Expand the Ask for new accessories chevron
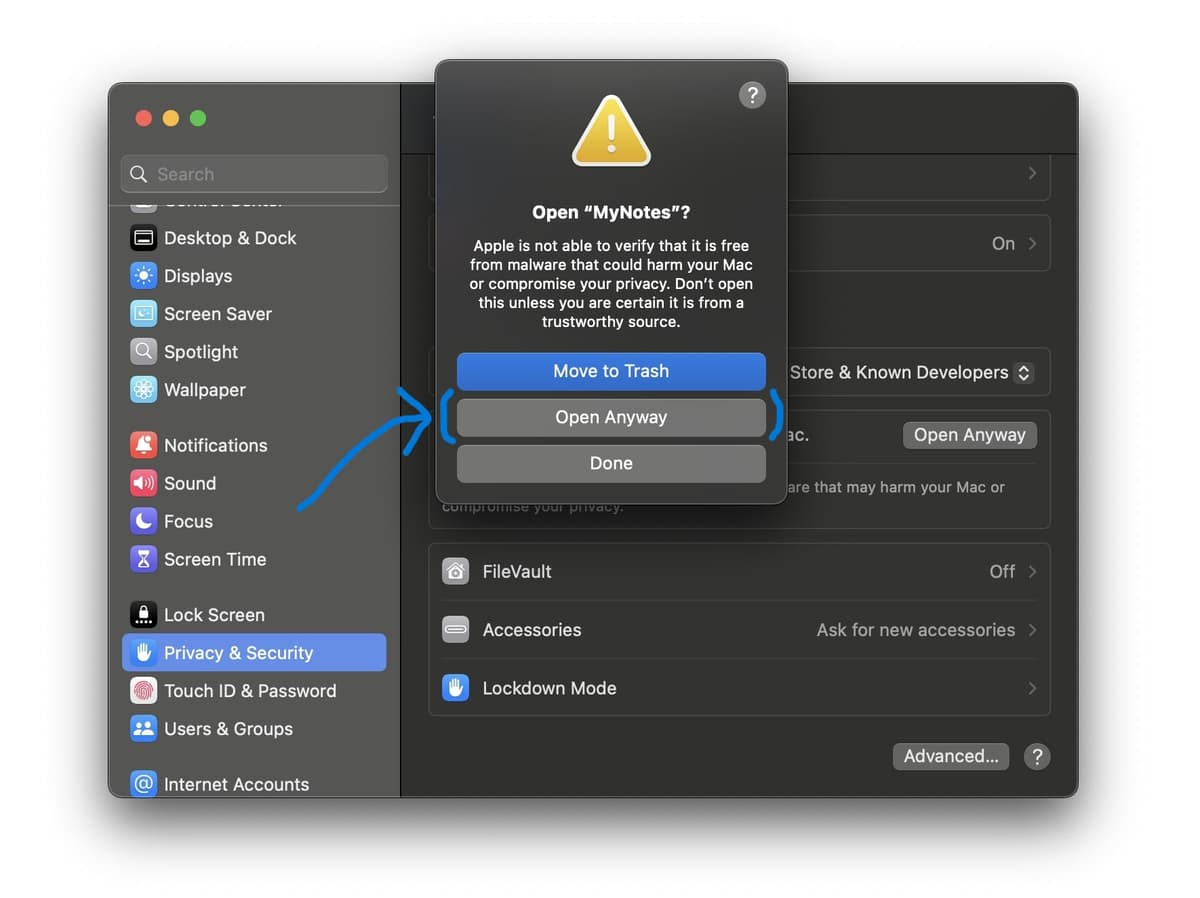Image resolution: width=1200 pixels, height=898 pixels. 1033,630
